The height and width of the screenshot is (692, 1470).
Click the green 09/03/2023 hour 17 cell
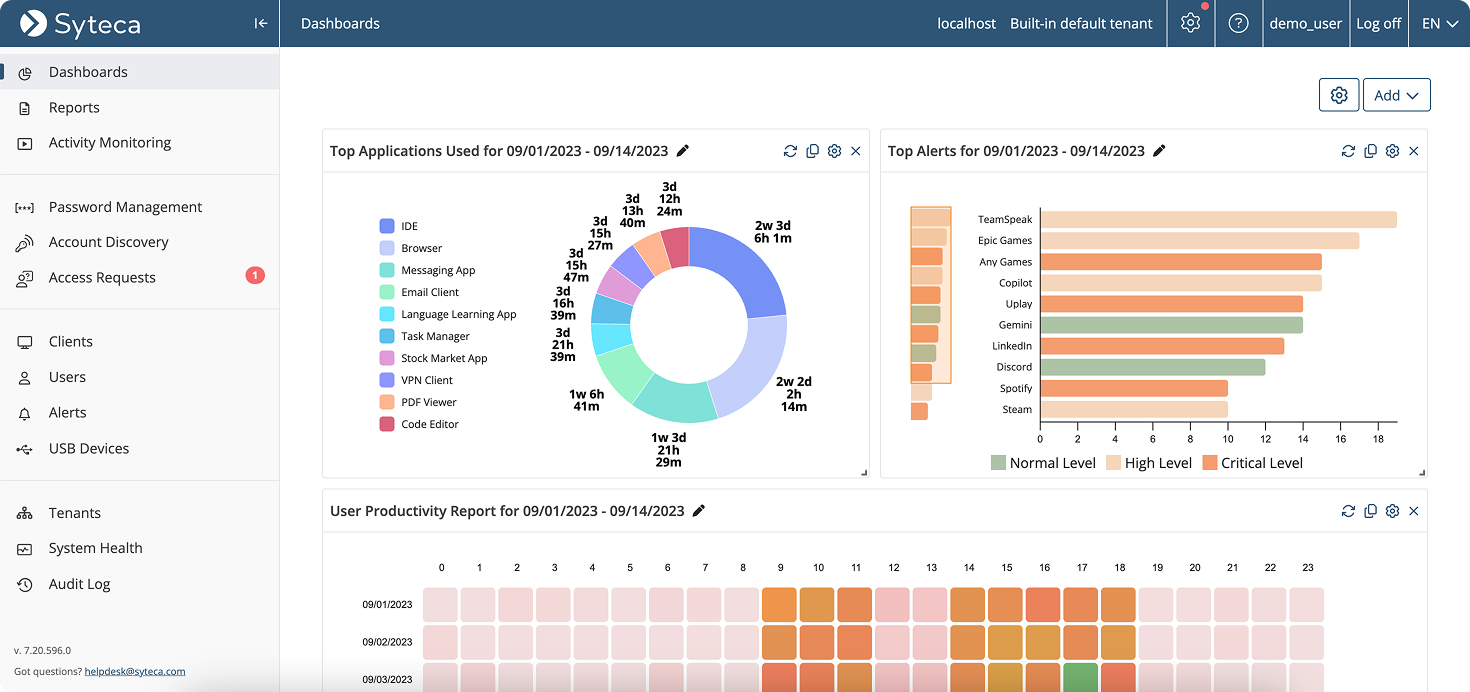click(1081, 679)
